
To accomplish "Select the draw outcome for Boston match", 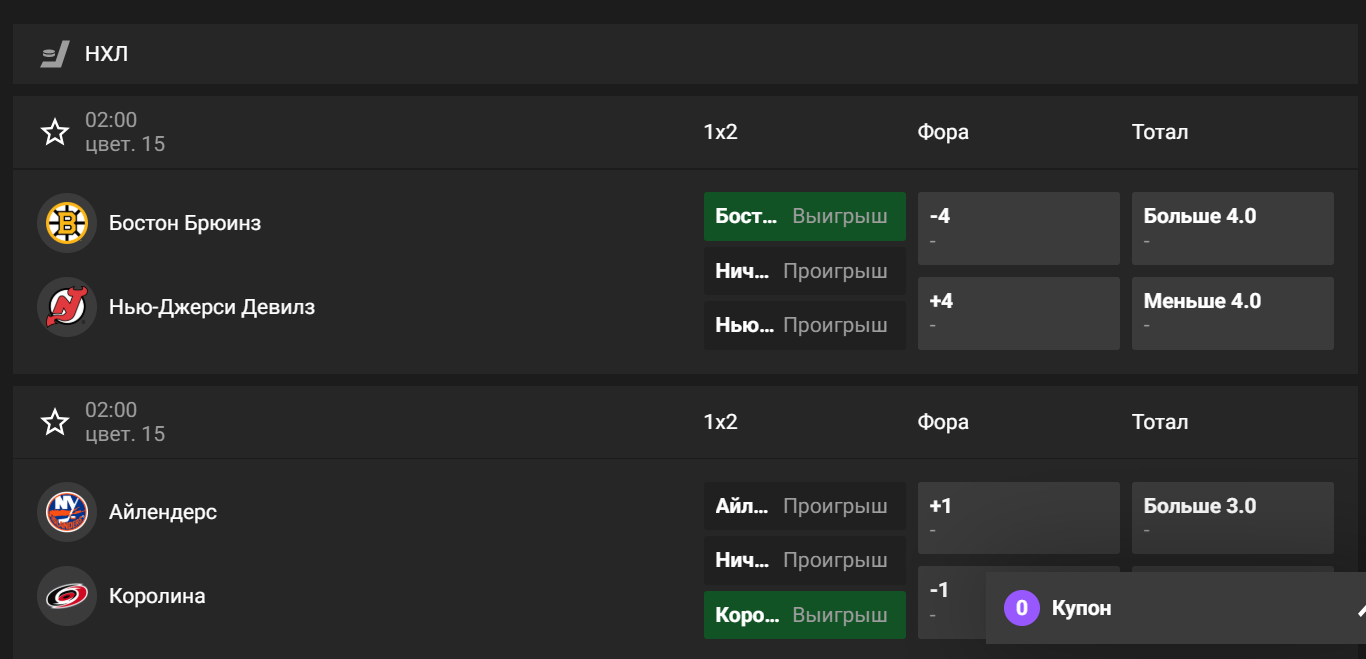I will 804,271.
